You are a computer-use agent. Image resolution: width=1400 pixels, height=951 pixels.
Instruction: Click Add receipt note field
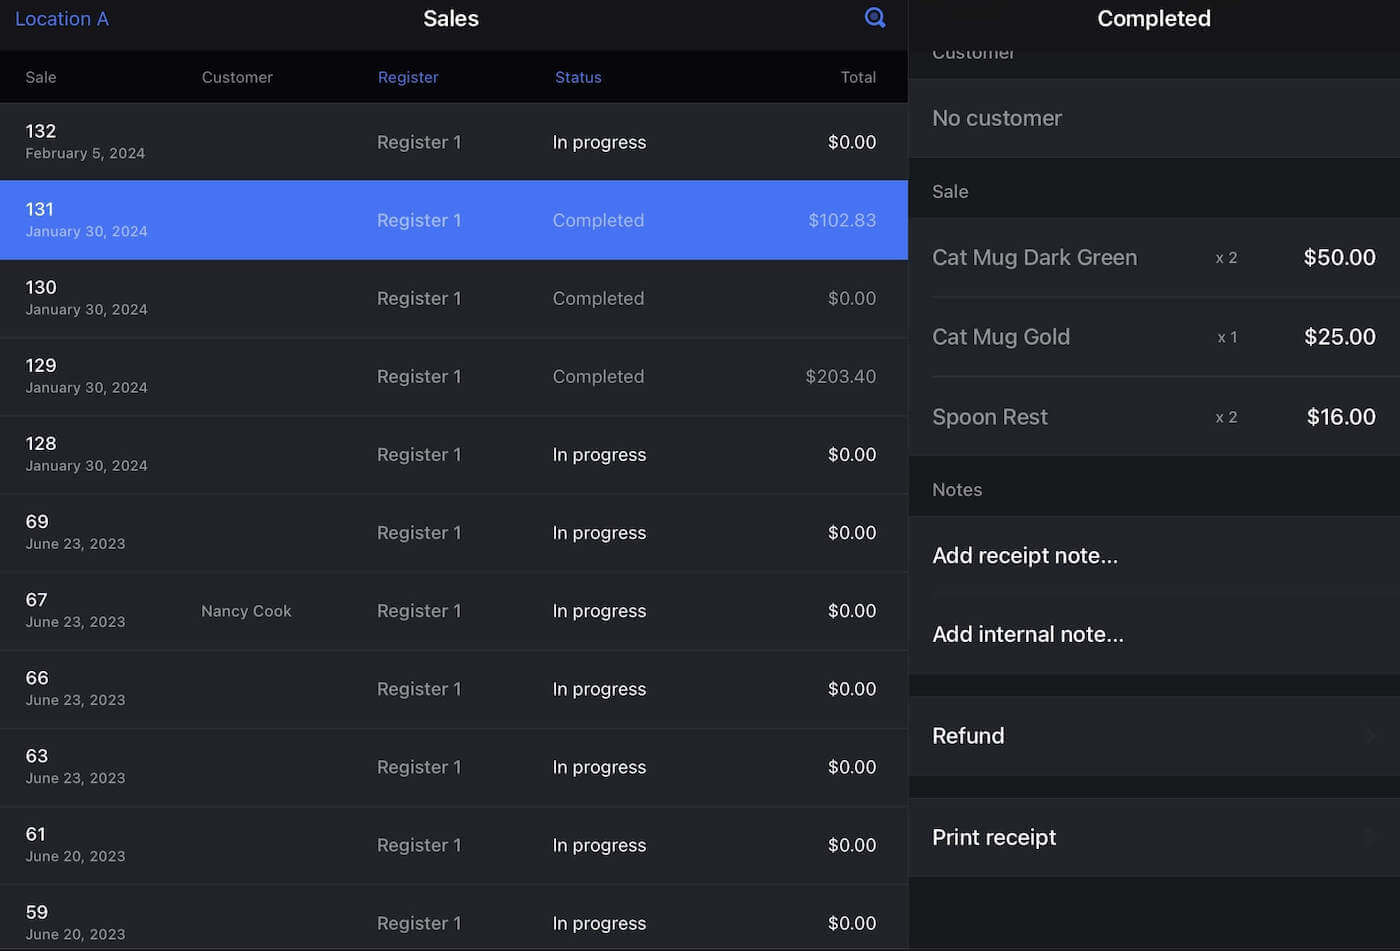(1153, 556)
